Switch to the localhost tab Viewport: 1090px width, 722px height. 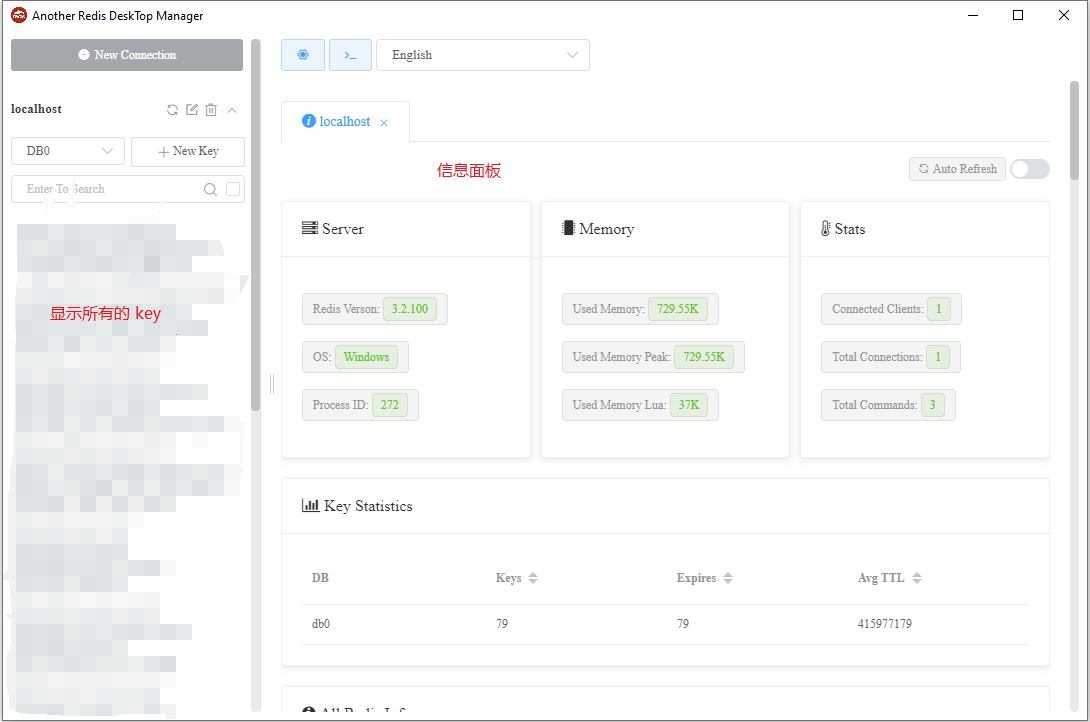345,122
